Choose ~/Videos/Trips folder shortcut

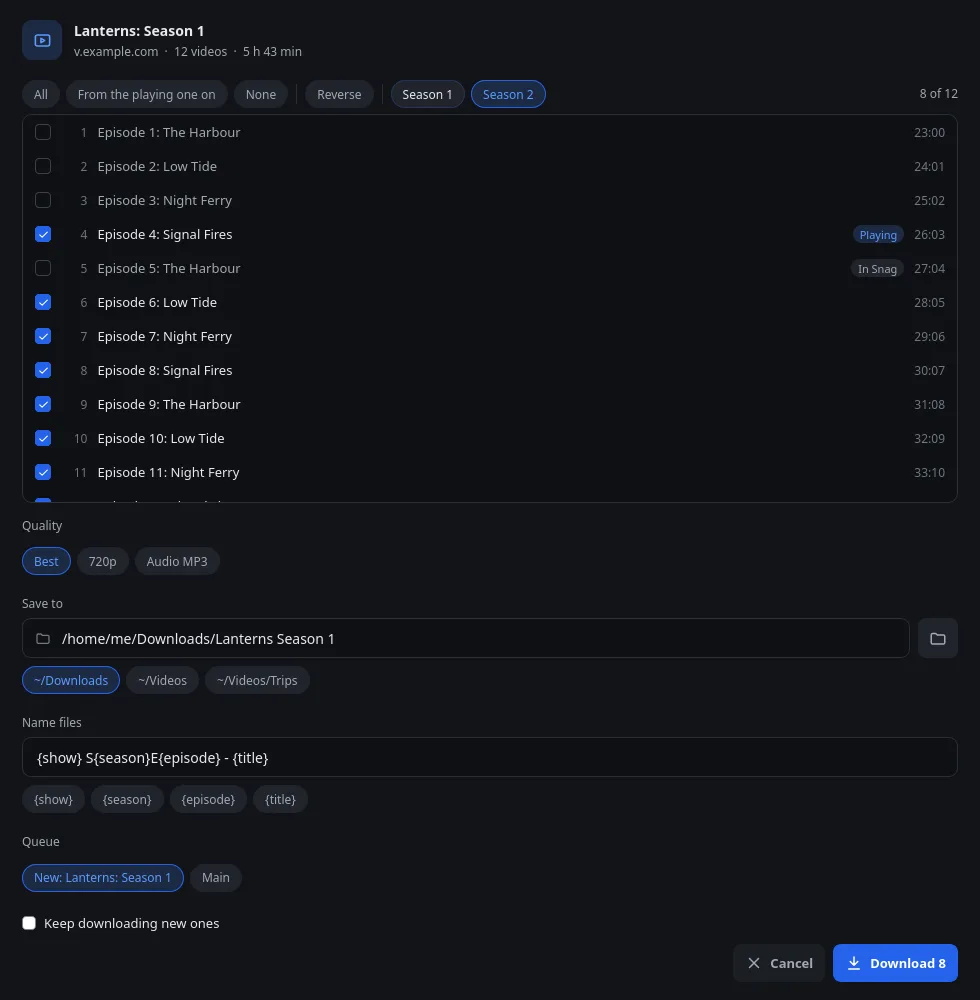pyautogui.click(x=257, y=680)
